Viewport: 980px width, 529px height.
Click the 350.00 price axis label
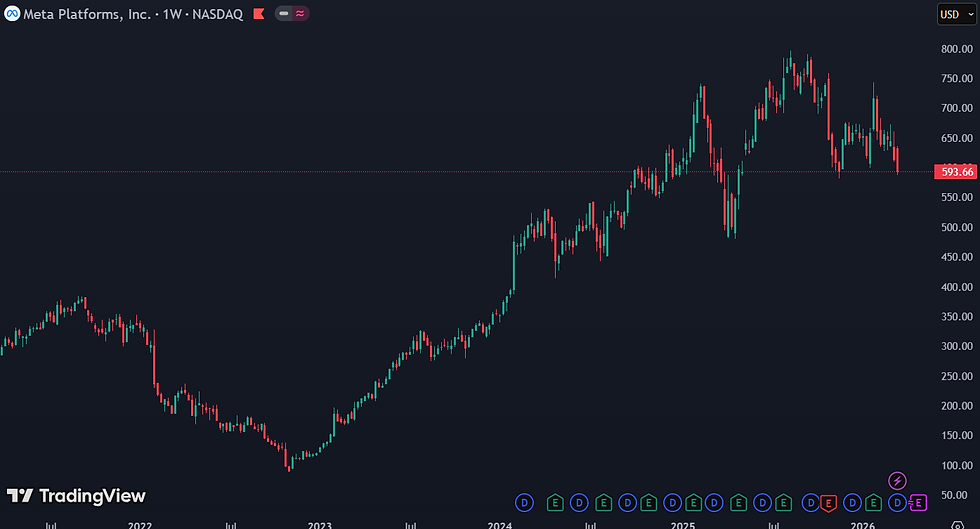pos(957,316)
